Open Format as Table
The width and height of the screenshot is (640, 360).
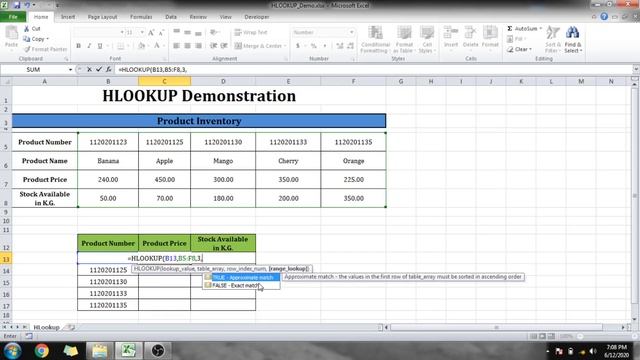point(403,39)
